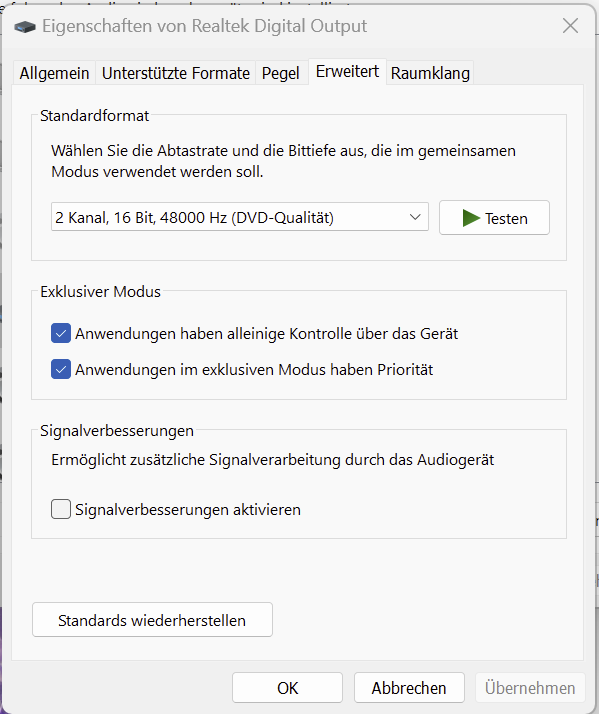The width and height of the screenshot is (599, 714).
Task: Click the Testen button
Action: point(494,218)
